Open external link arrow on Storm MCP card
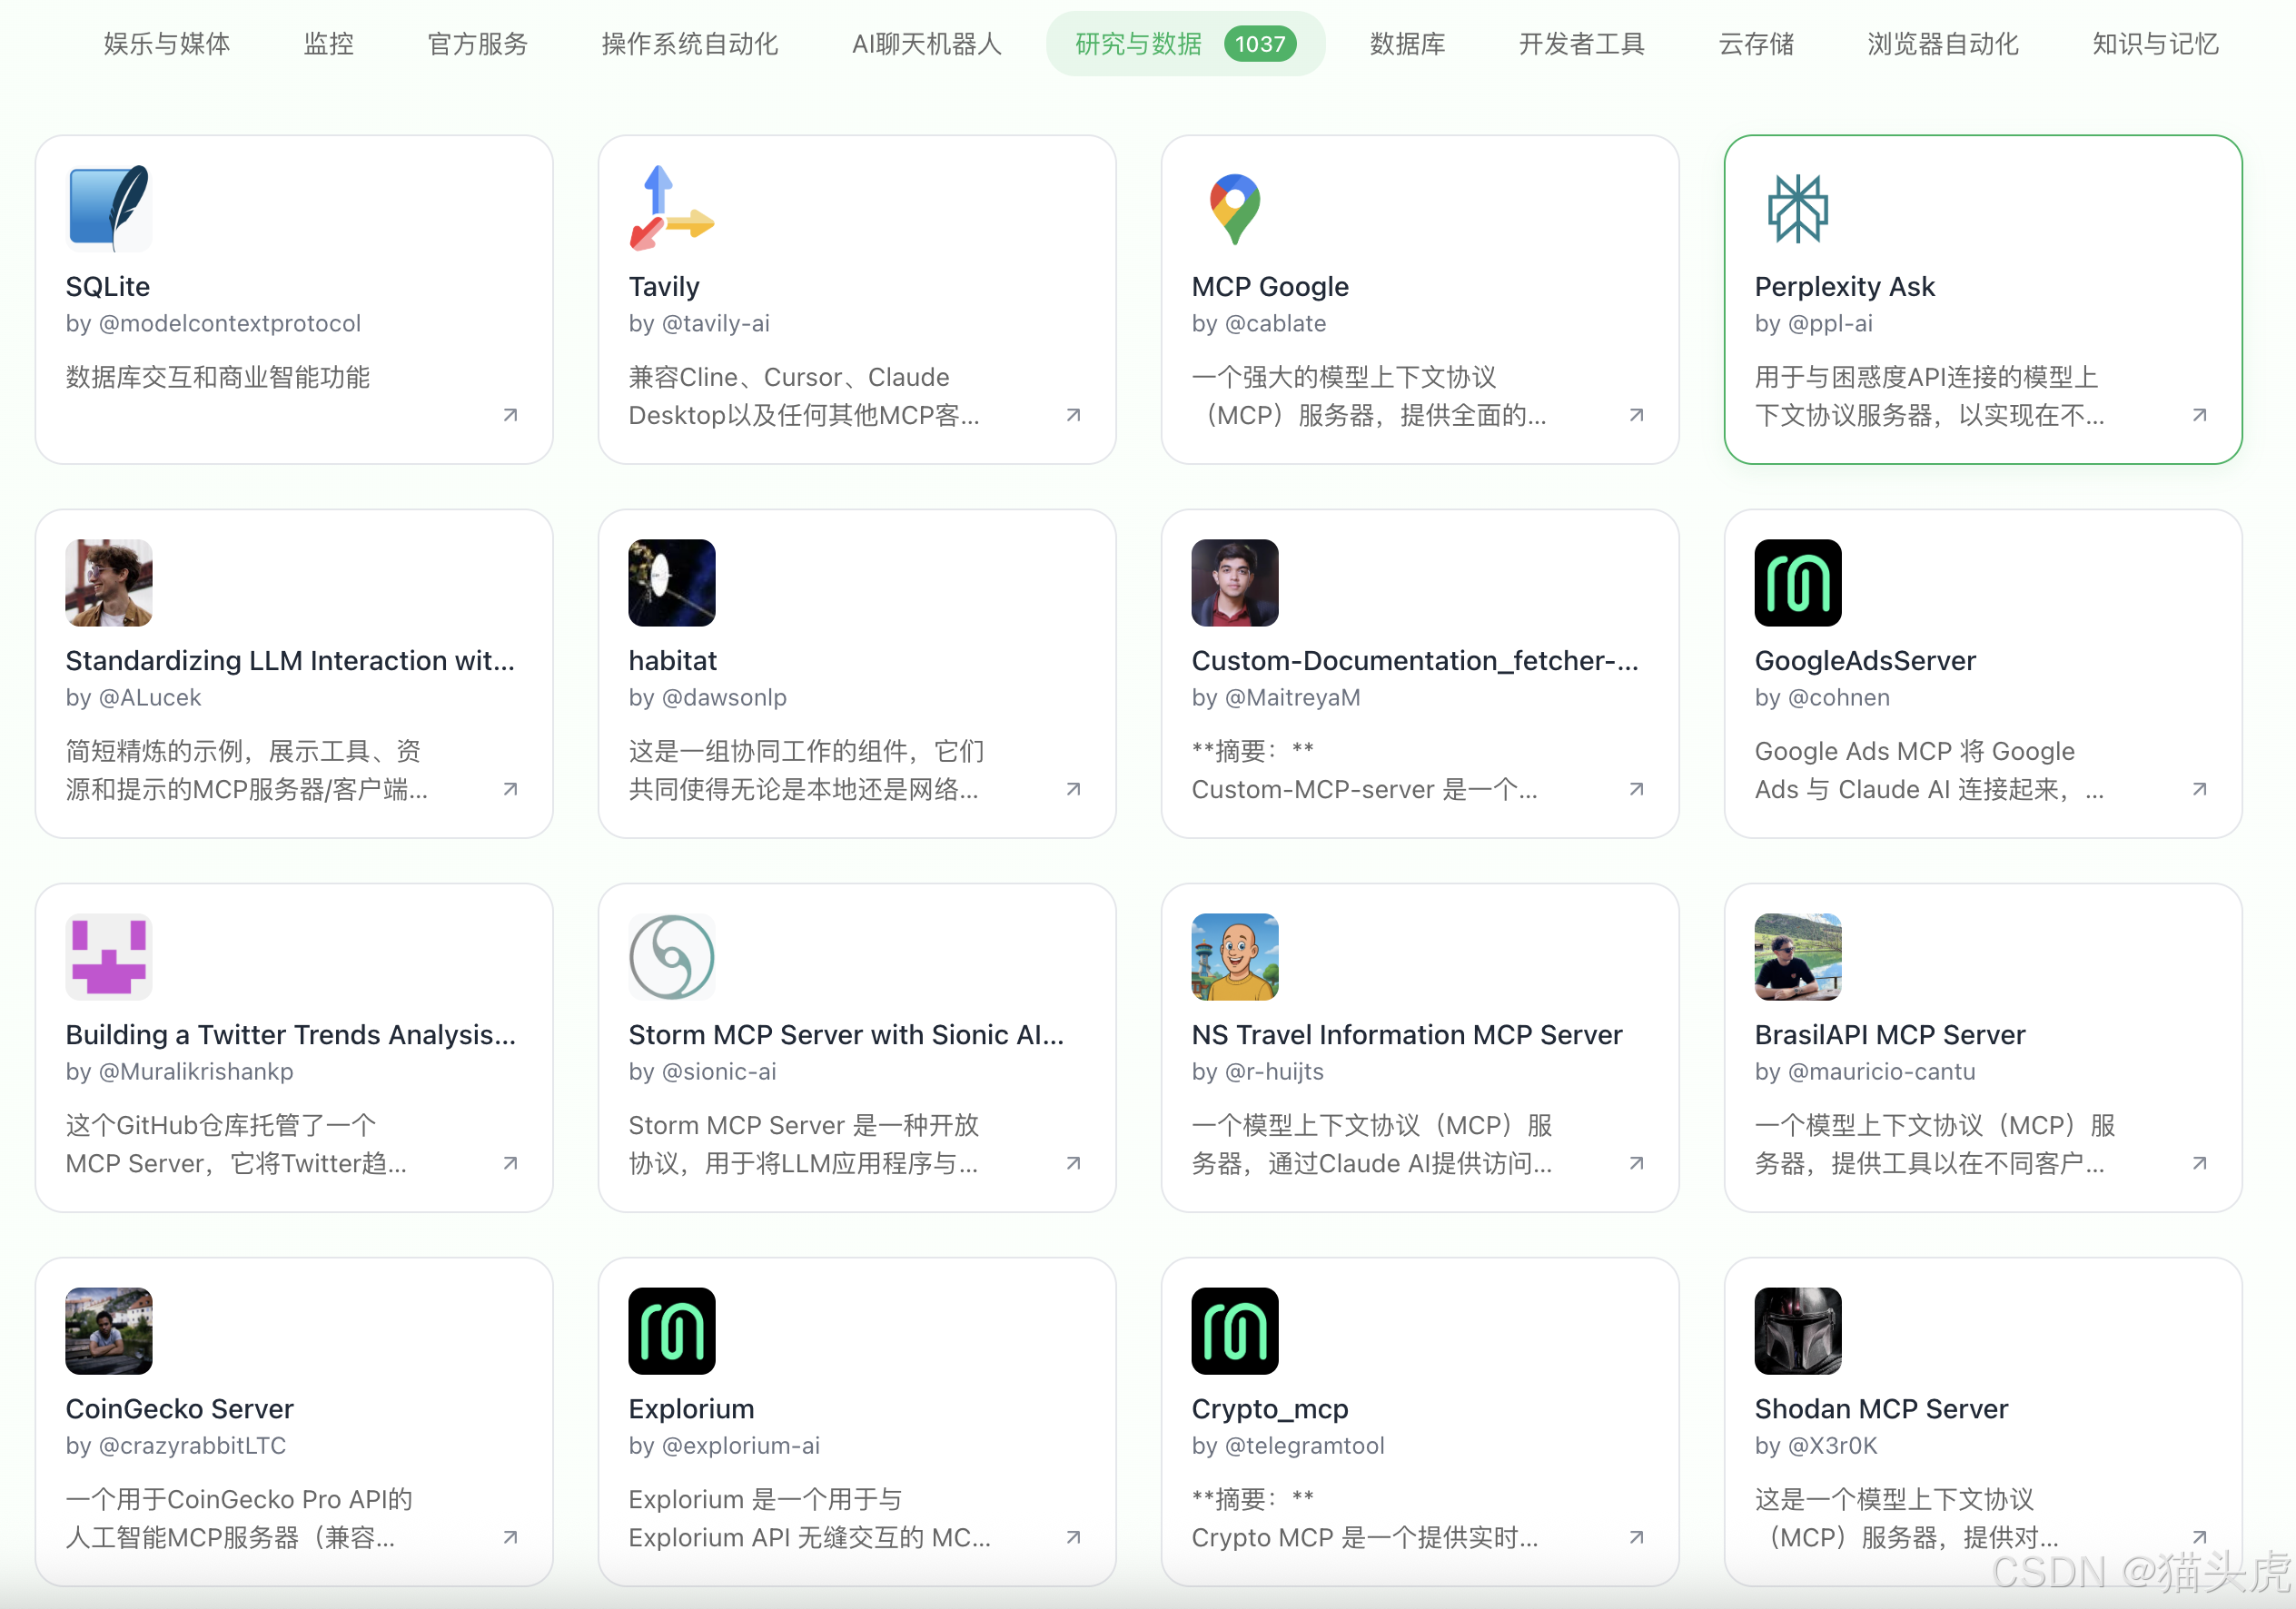 pyautogui.click(x=1074, y=1163)
